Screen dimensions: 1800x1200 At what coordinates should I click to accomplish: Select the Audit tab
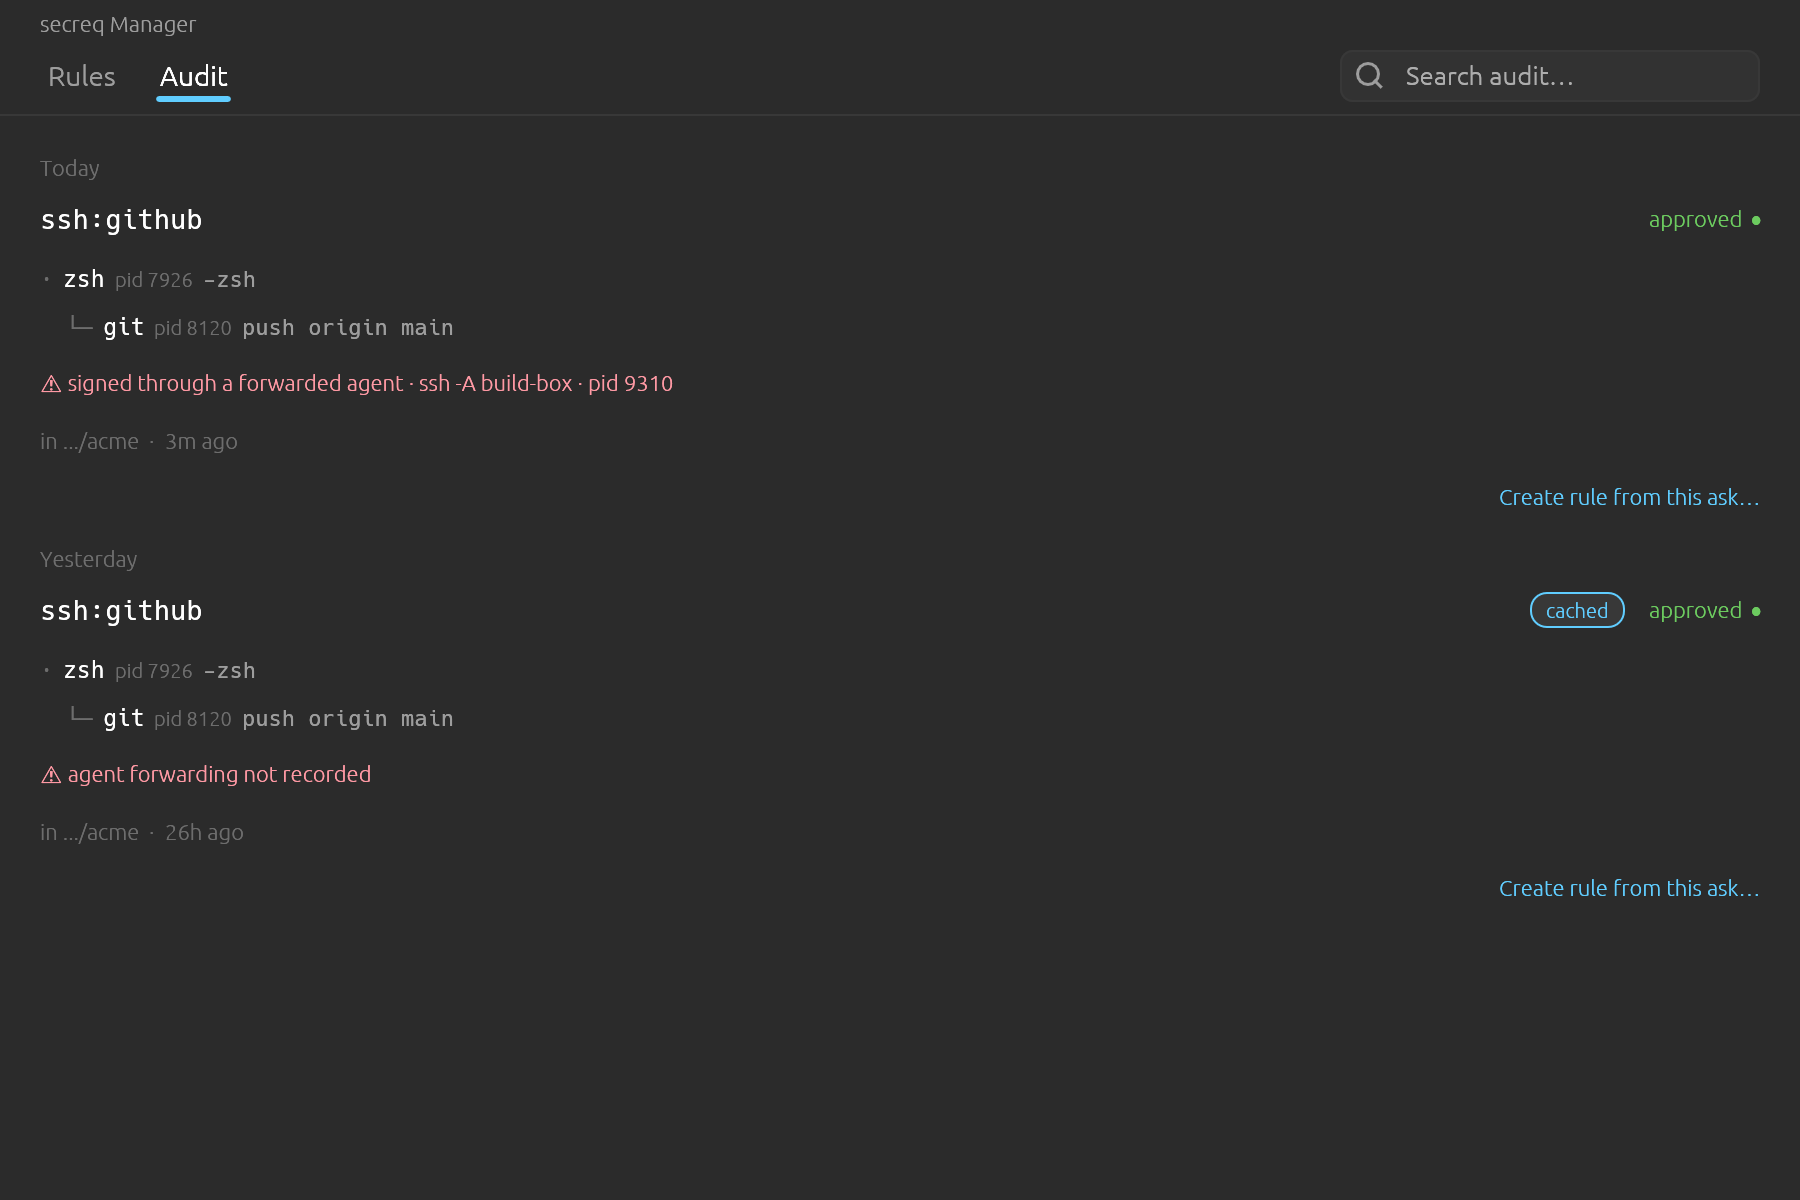[194, 77]
